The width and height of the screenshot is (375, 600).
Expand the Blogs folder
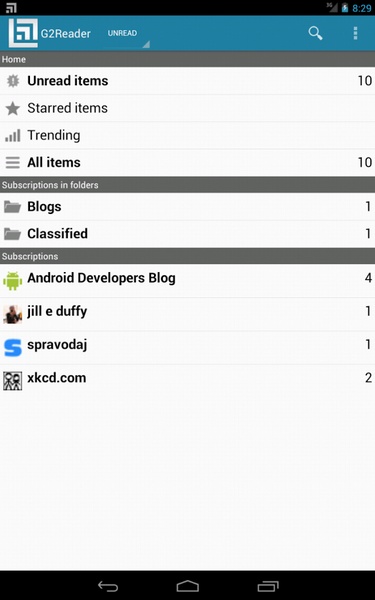[x=188, y=207]
